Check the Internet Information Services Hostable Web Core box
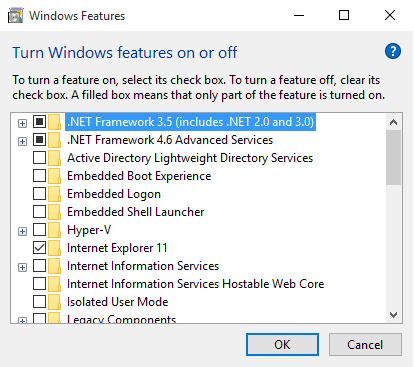This screenshot has height=367, width=414. tap(39, 284)
